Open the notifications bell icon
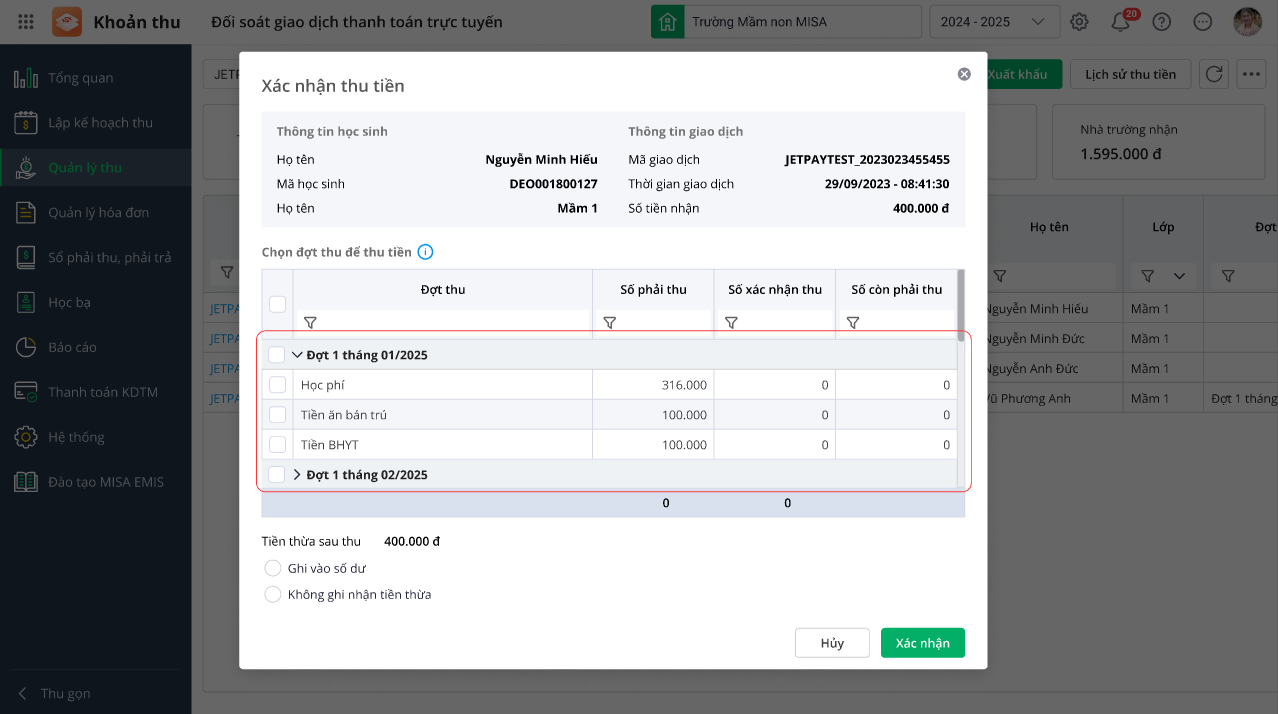 coord(1120,22)
